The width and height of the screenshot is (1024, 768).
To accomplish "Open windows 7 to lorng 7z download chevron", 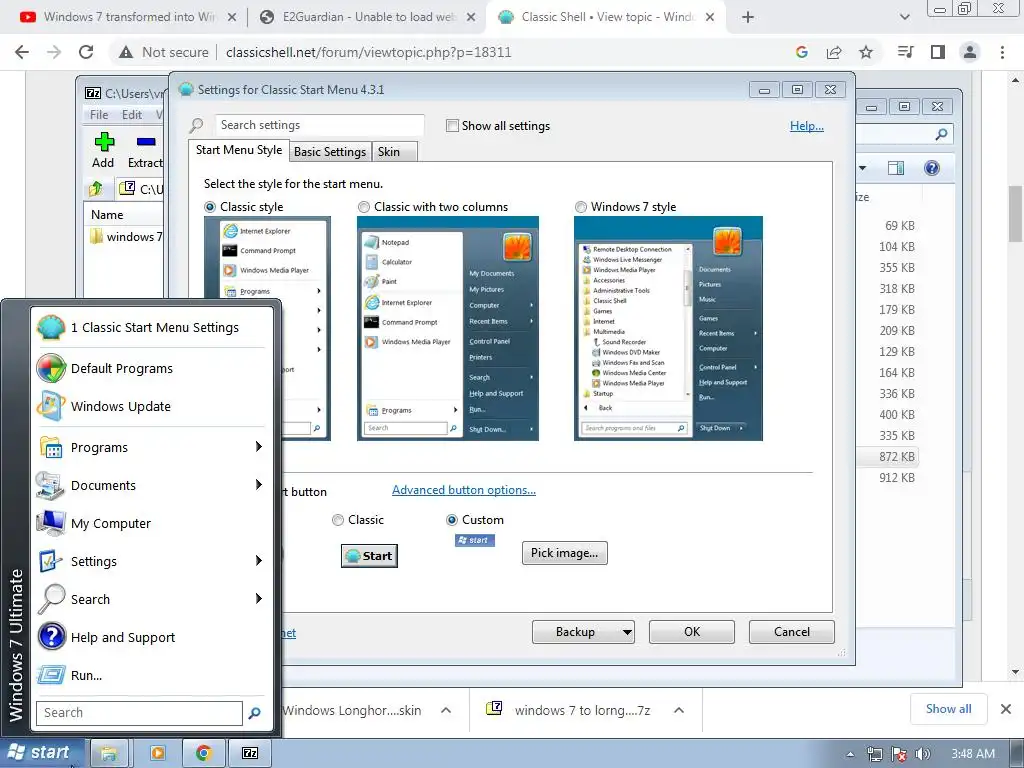I will point(679,710).
